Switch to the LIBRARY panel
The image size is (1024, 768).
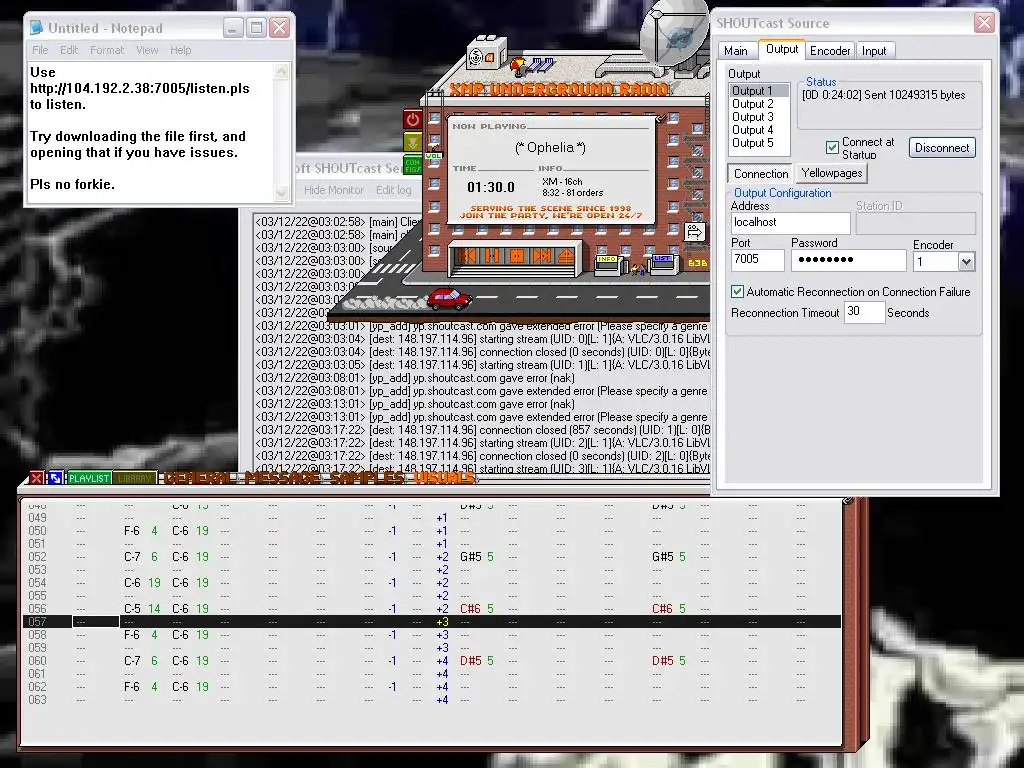pyautogui.click(x=135, y=478)
